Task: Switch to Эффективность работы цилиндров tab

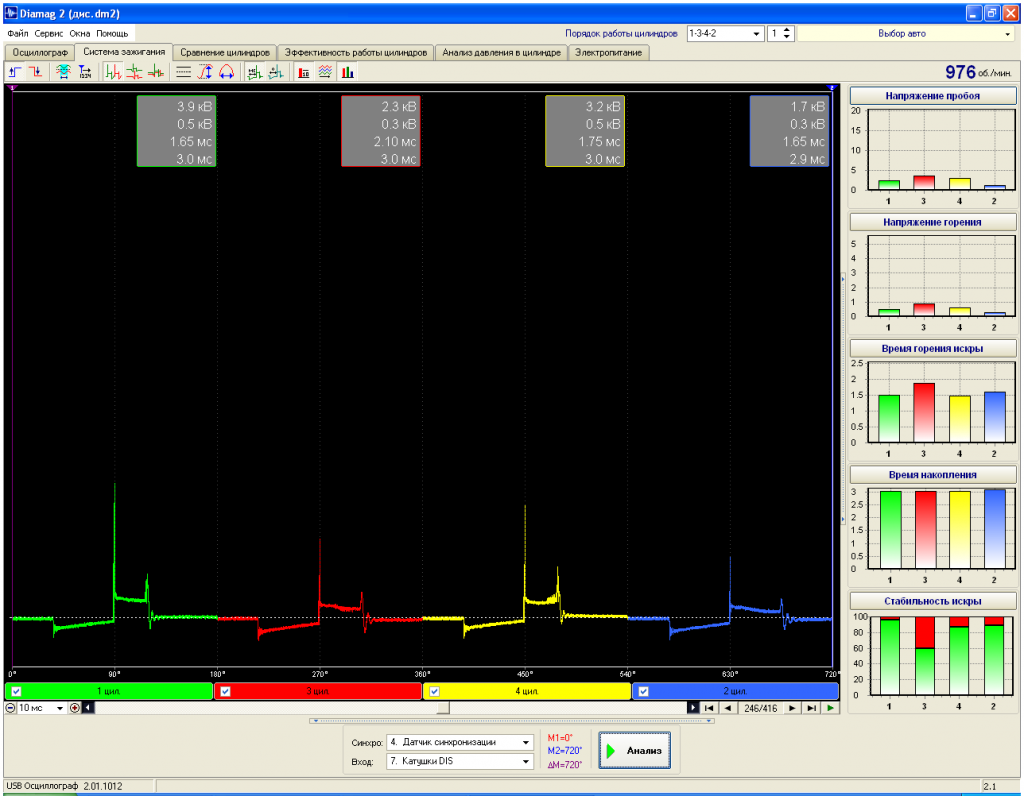Action: pyautogui.click(x=356, y=53)
